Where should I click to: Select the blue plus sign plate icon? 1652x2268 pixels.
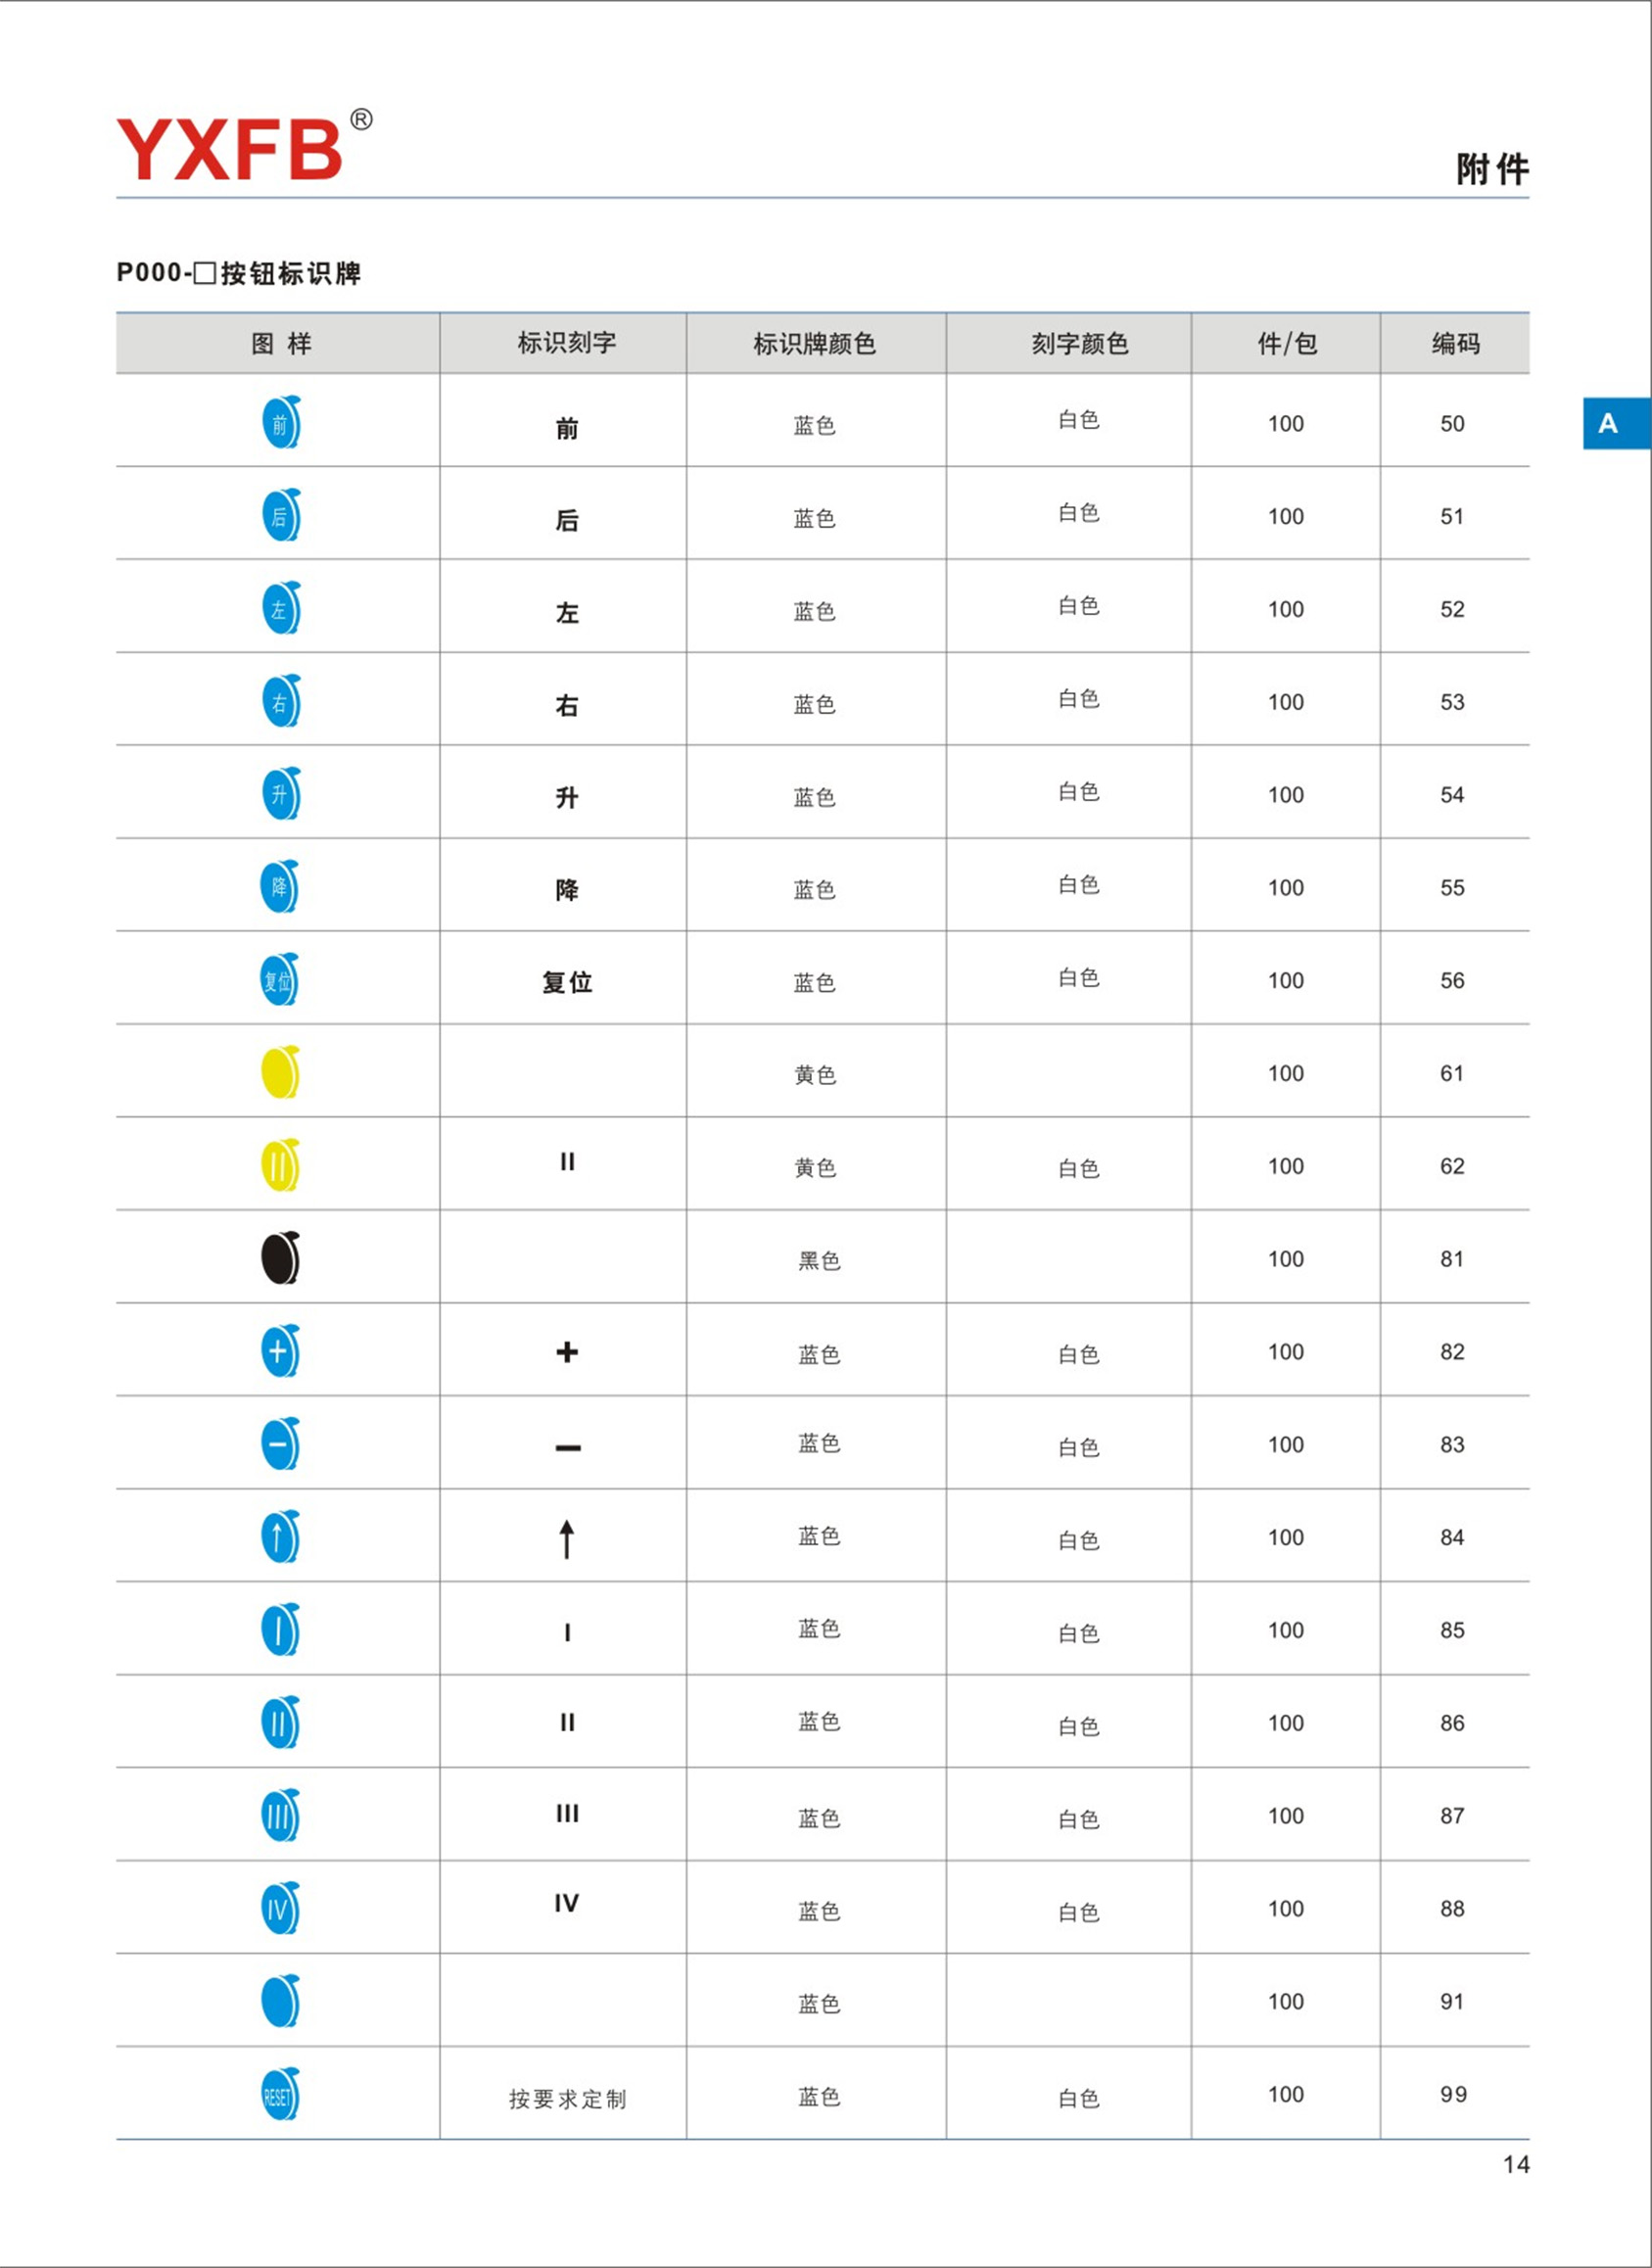280,1350
